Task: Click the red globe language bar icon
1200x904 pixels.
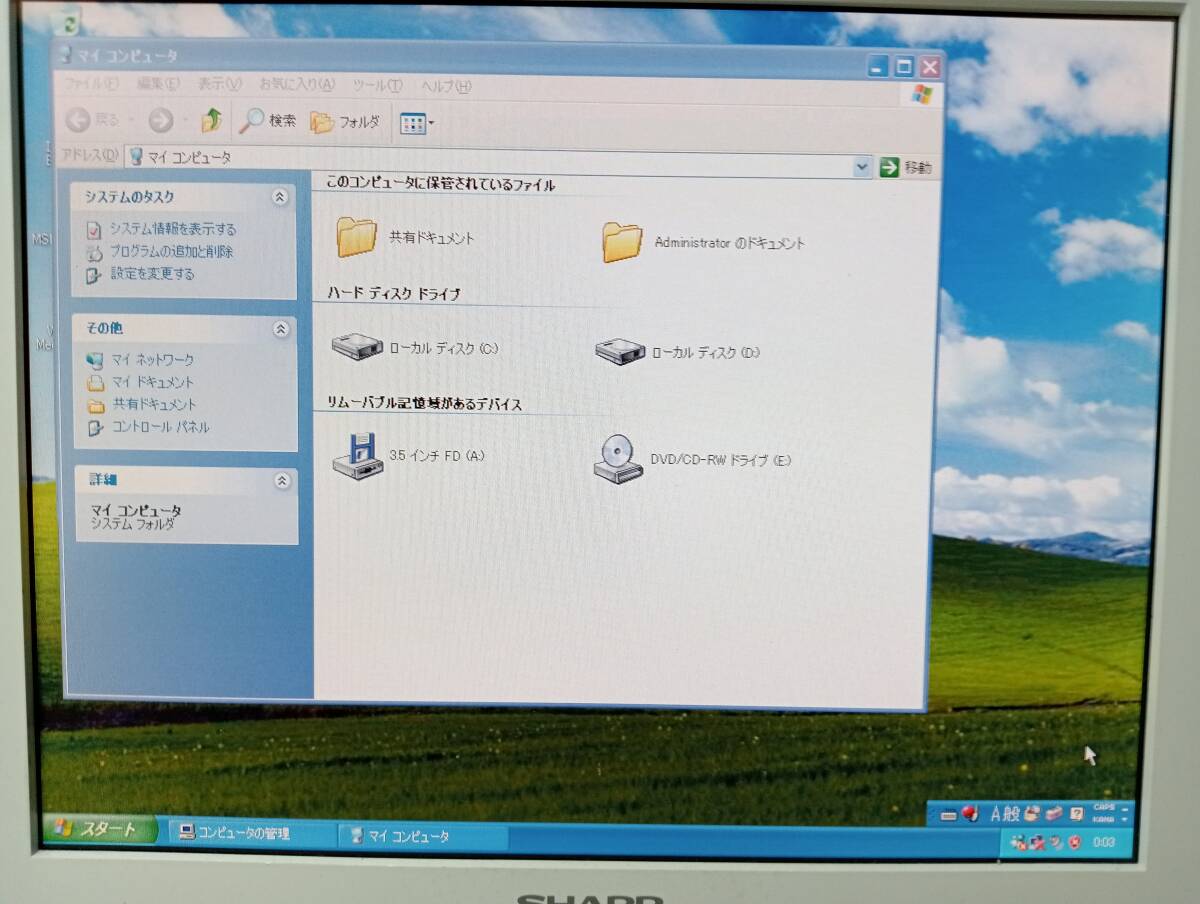Action: (970, 814)
